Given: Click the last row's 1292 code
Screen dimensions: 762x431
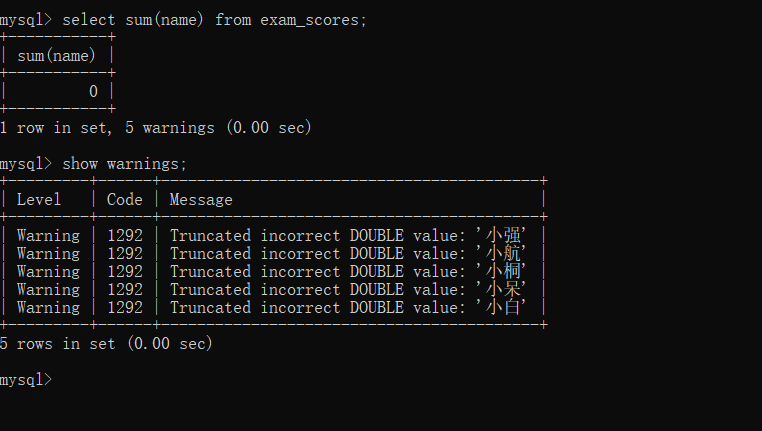Looking at the screenshot, I should tap(125, 308).
